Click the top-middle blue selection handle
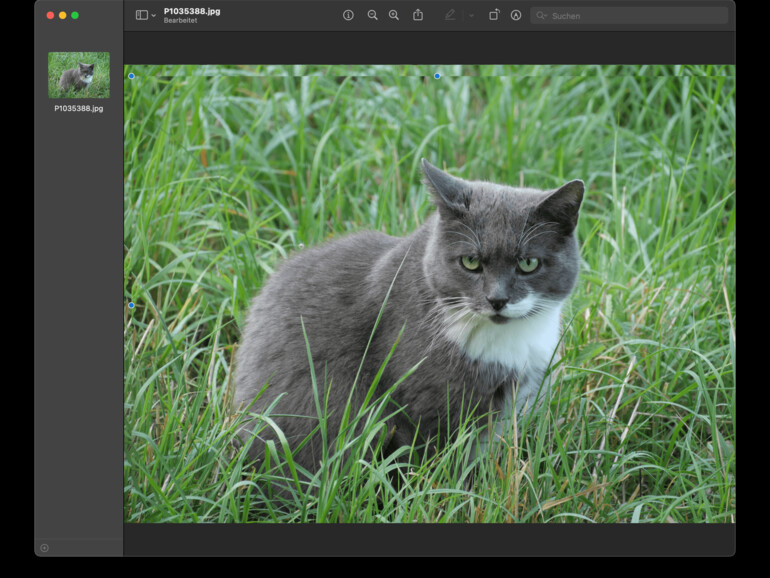 pos(437,76)
